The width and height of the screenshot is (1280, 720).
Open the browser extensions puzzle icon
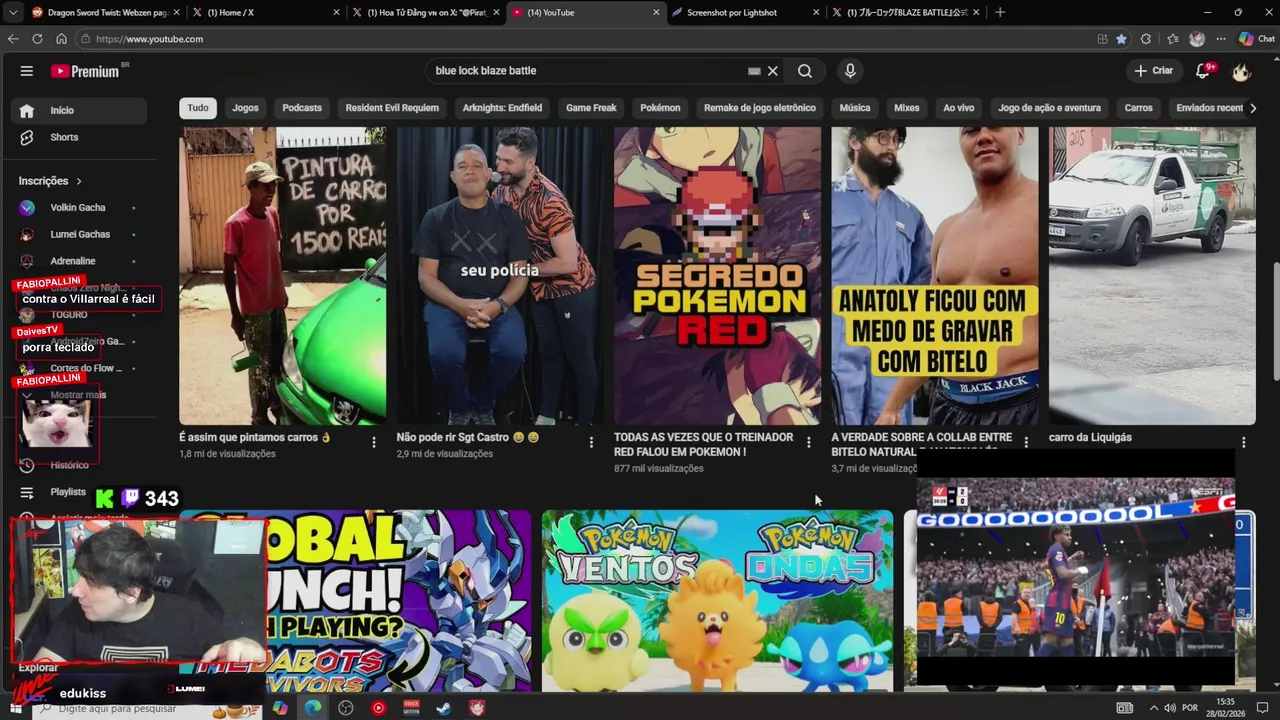(1146, 39)
